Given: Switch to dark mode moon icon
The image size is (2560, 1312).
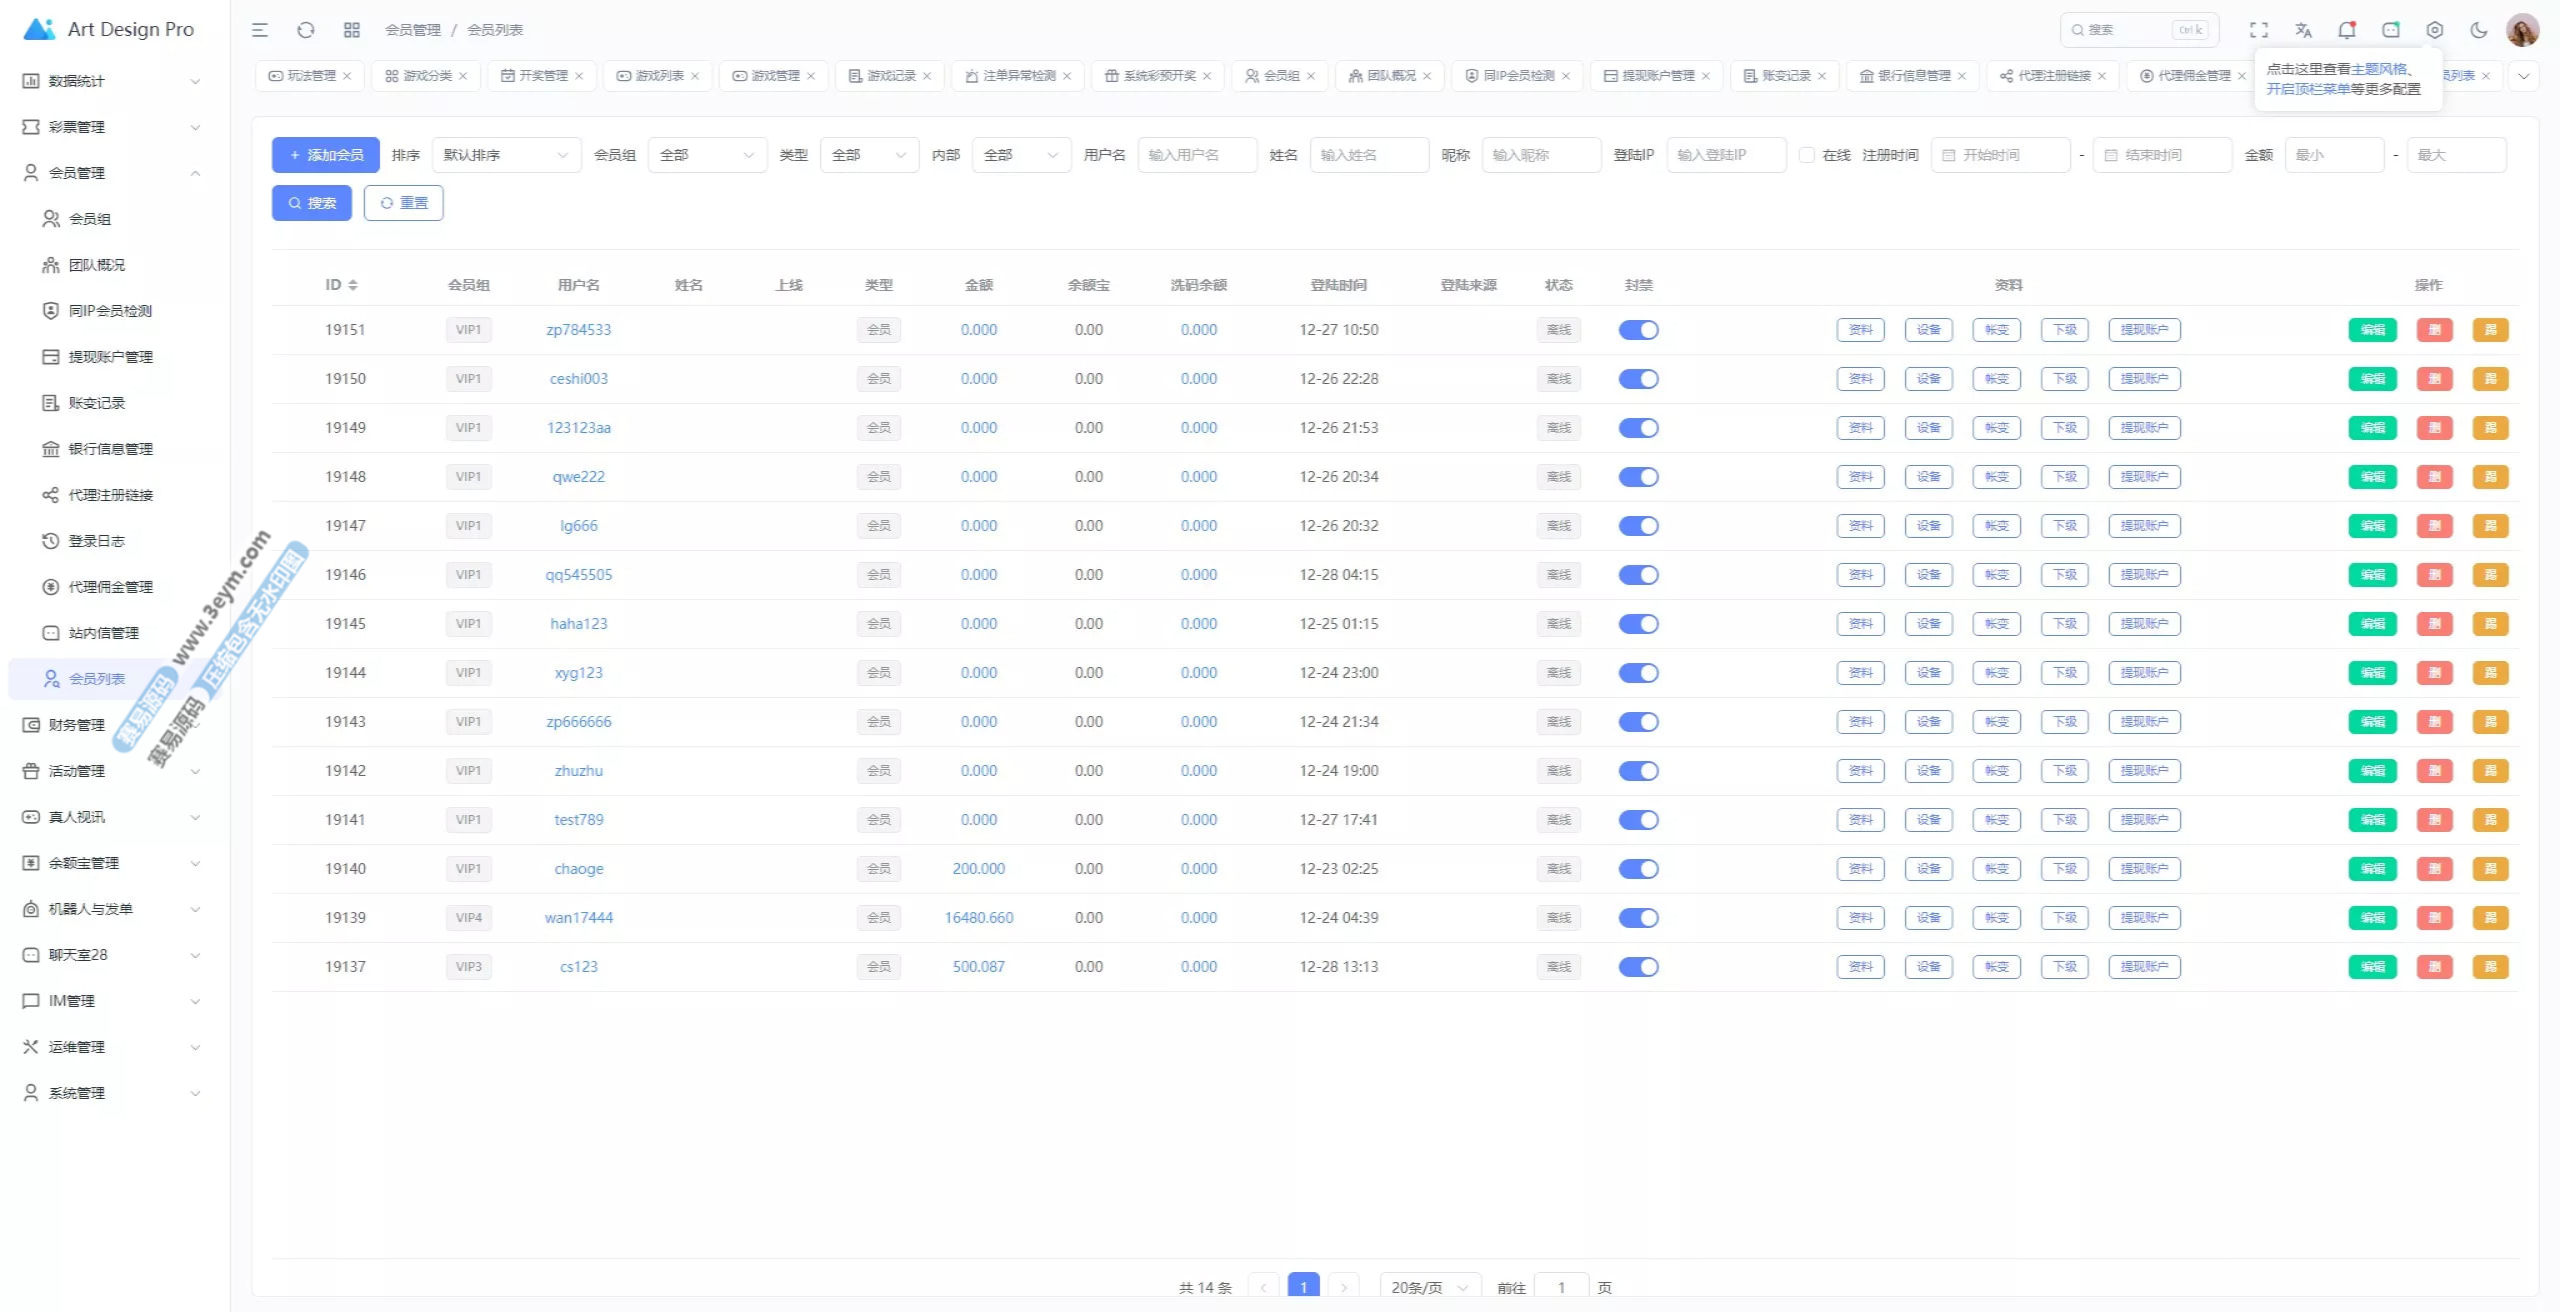Looking at the screenshot, I should coord(2479,30).
